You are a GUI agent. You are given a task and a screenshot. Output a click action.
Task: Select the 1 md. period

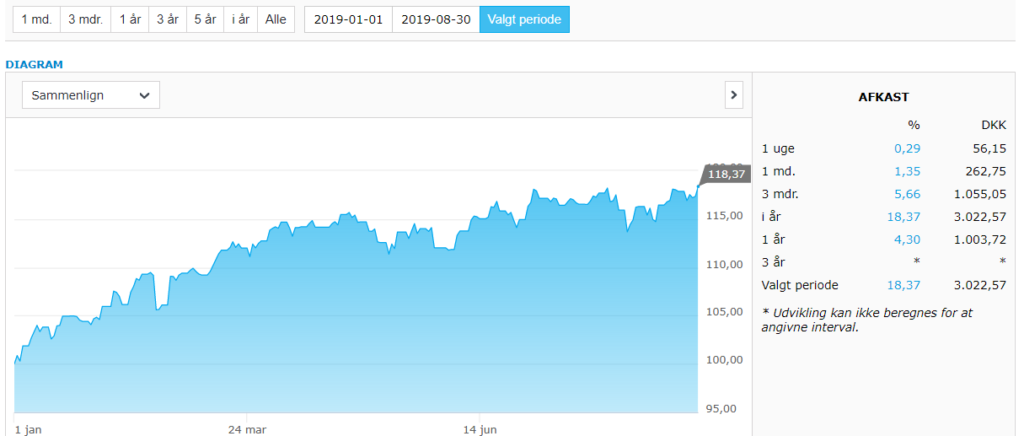click(37, 20)
